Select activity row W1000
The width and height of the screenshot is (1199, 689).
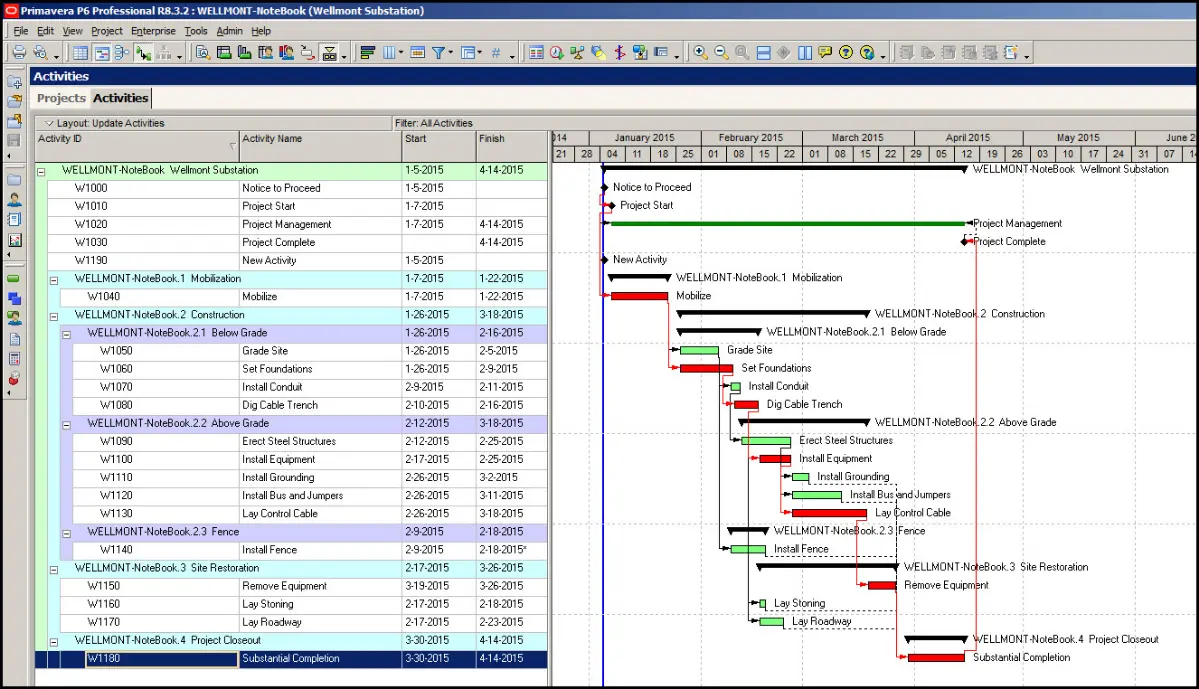point(297,188)
